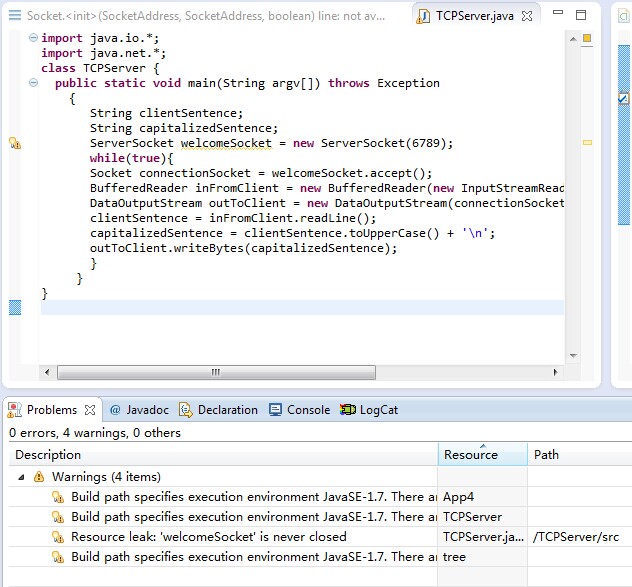
Task: Click the '0 errors, 4 warnings, 0 others' summary
Action: click(95, 433)
